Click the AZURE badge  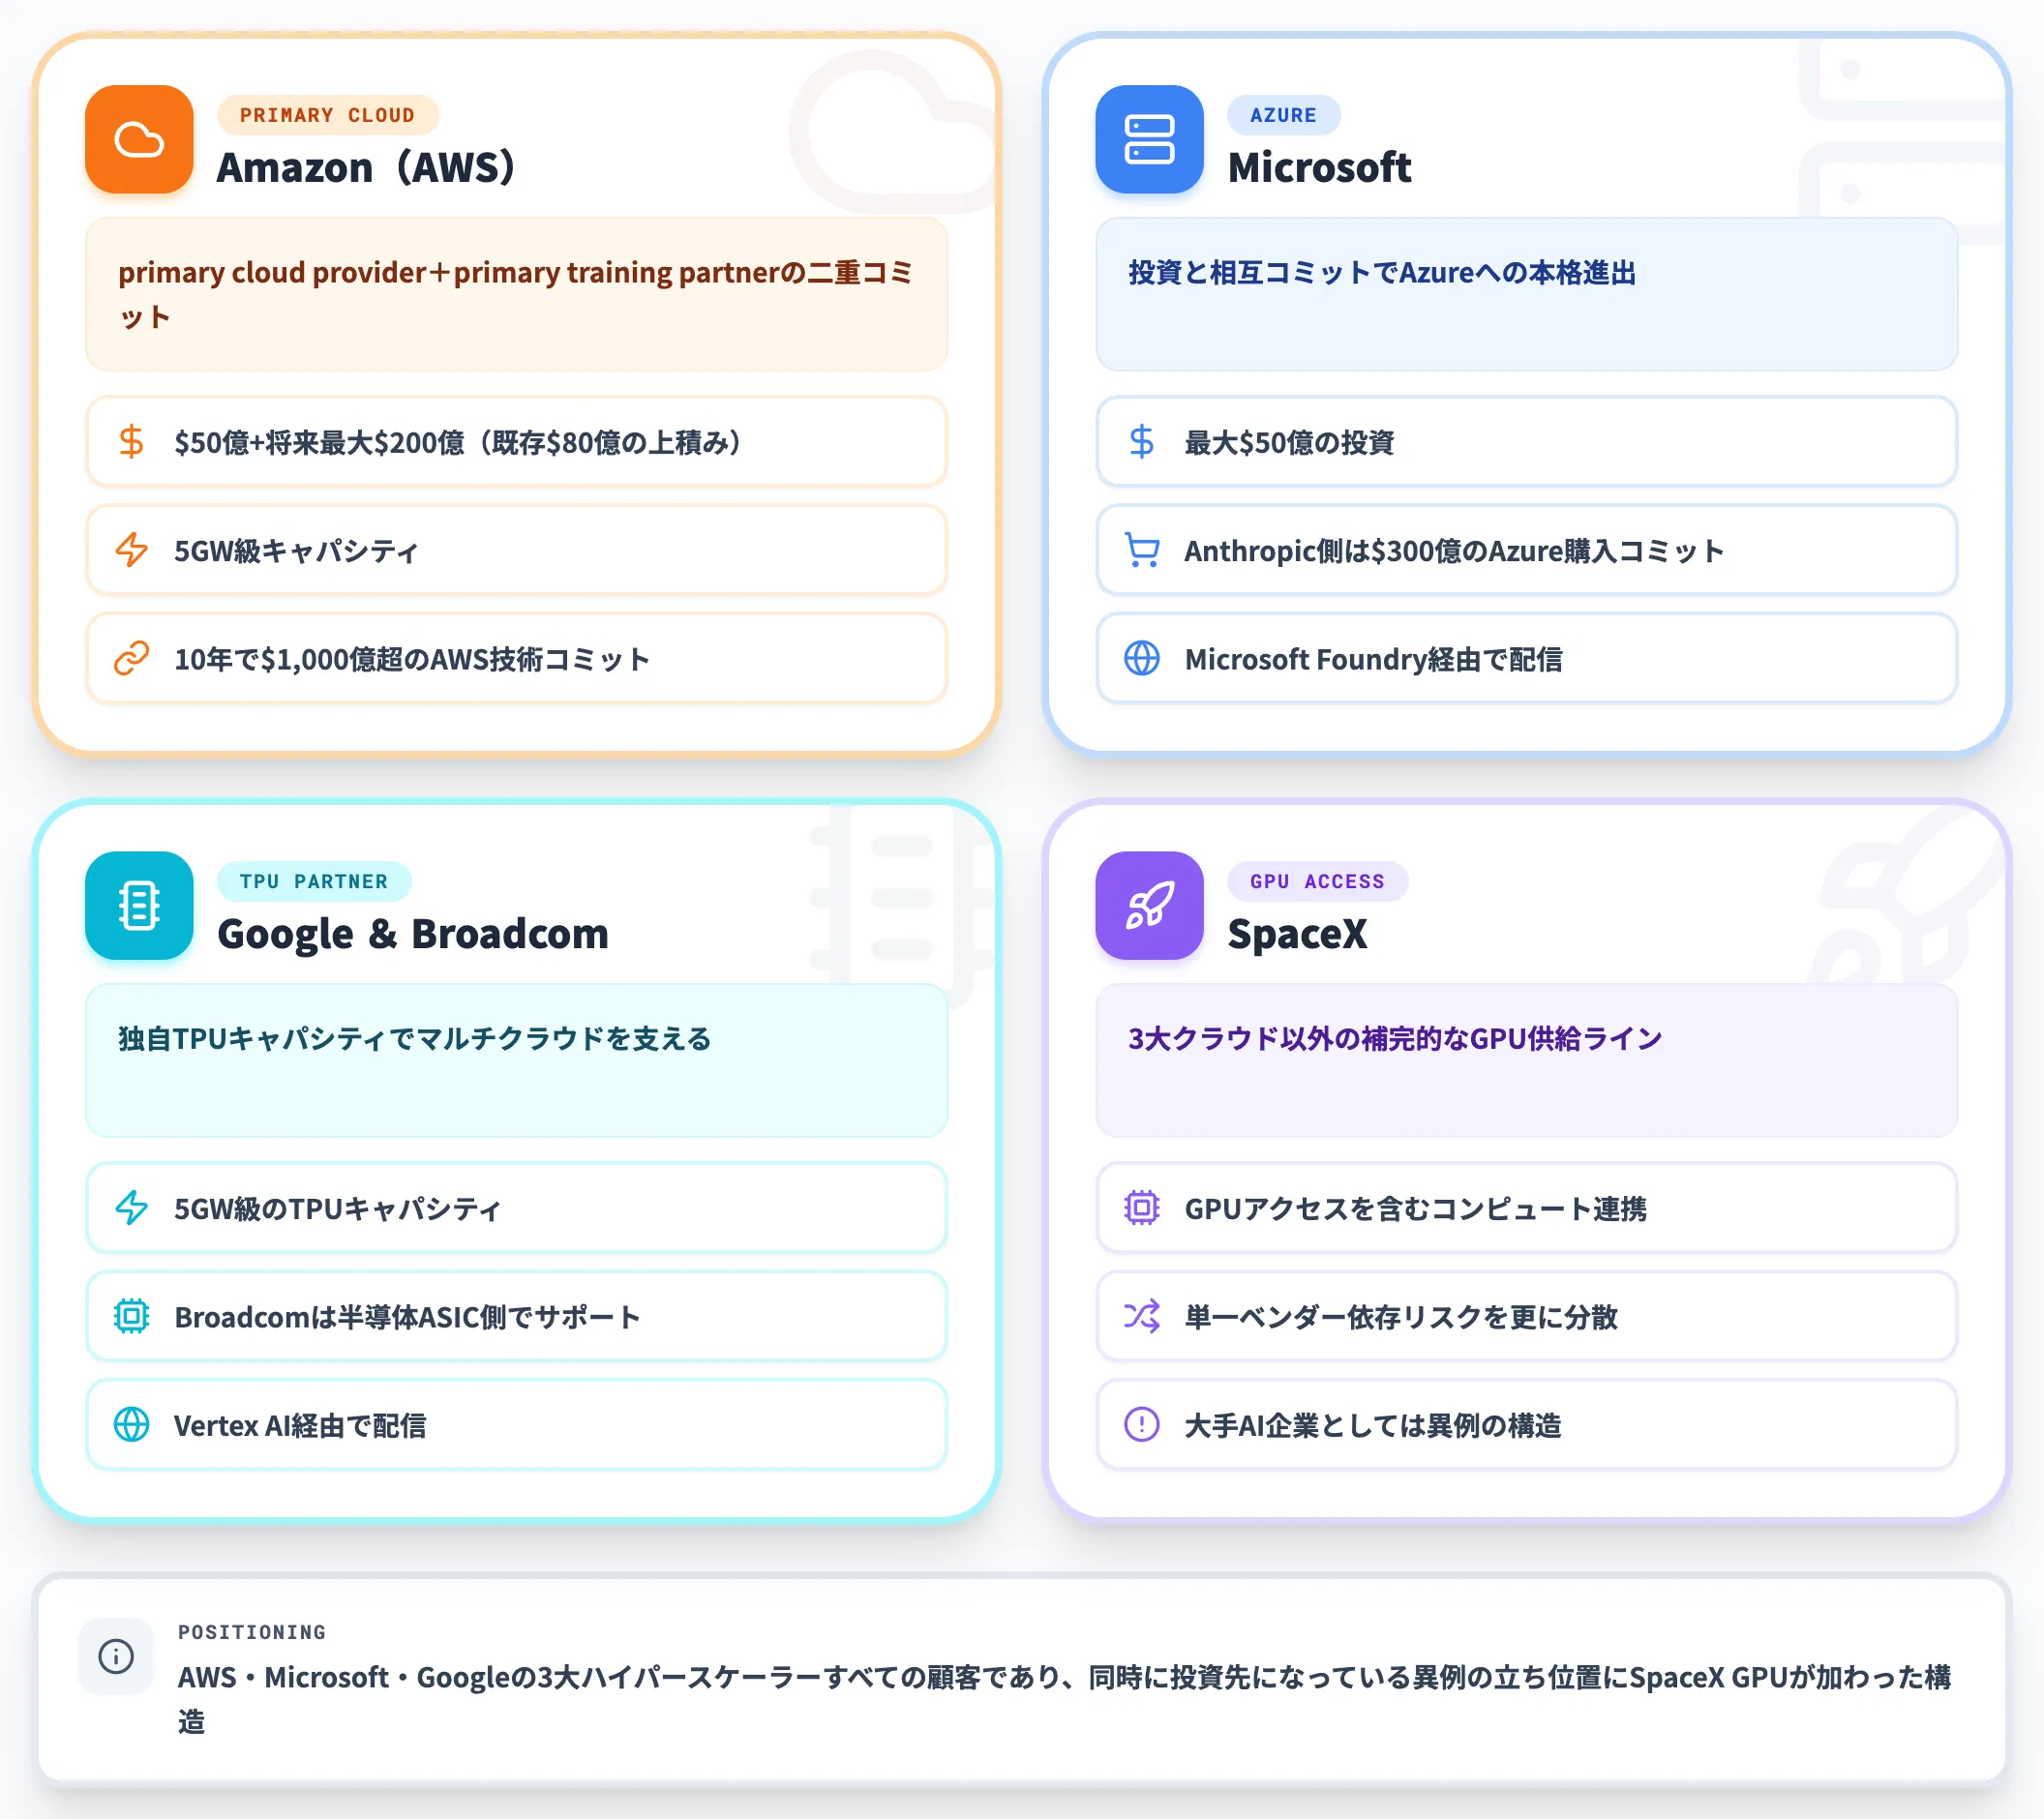[x=1283, y=115]
